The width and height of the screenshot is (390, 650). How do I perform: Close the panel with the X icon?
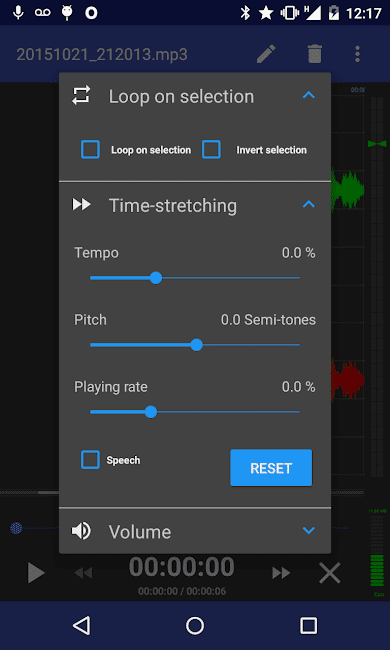(329, 573)
